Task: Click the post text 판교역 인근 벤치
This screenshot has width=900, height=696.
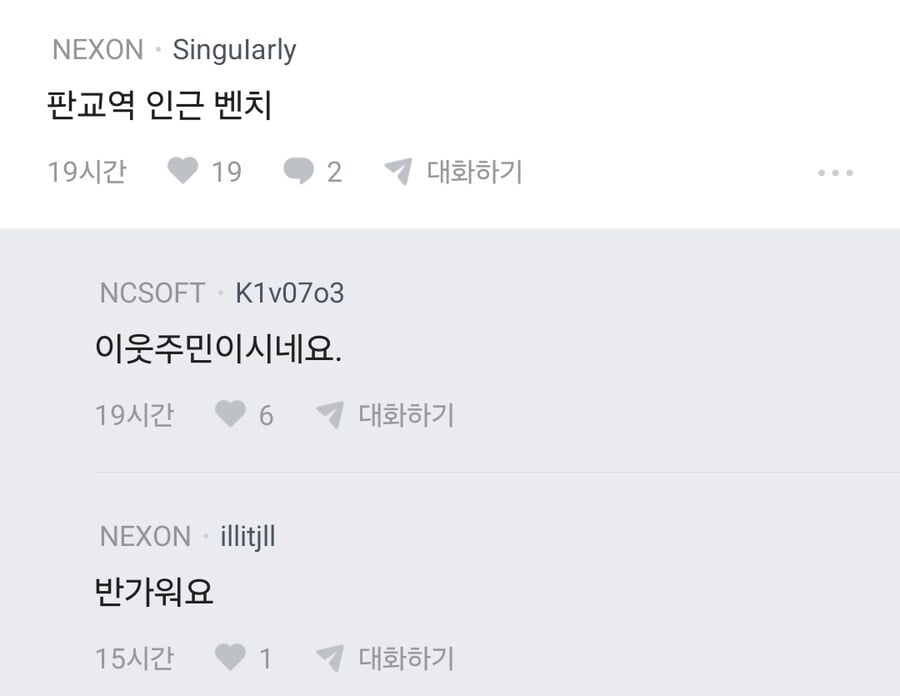Action: pyautogui.click(x=159, y=106)
